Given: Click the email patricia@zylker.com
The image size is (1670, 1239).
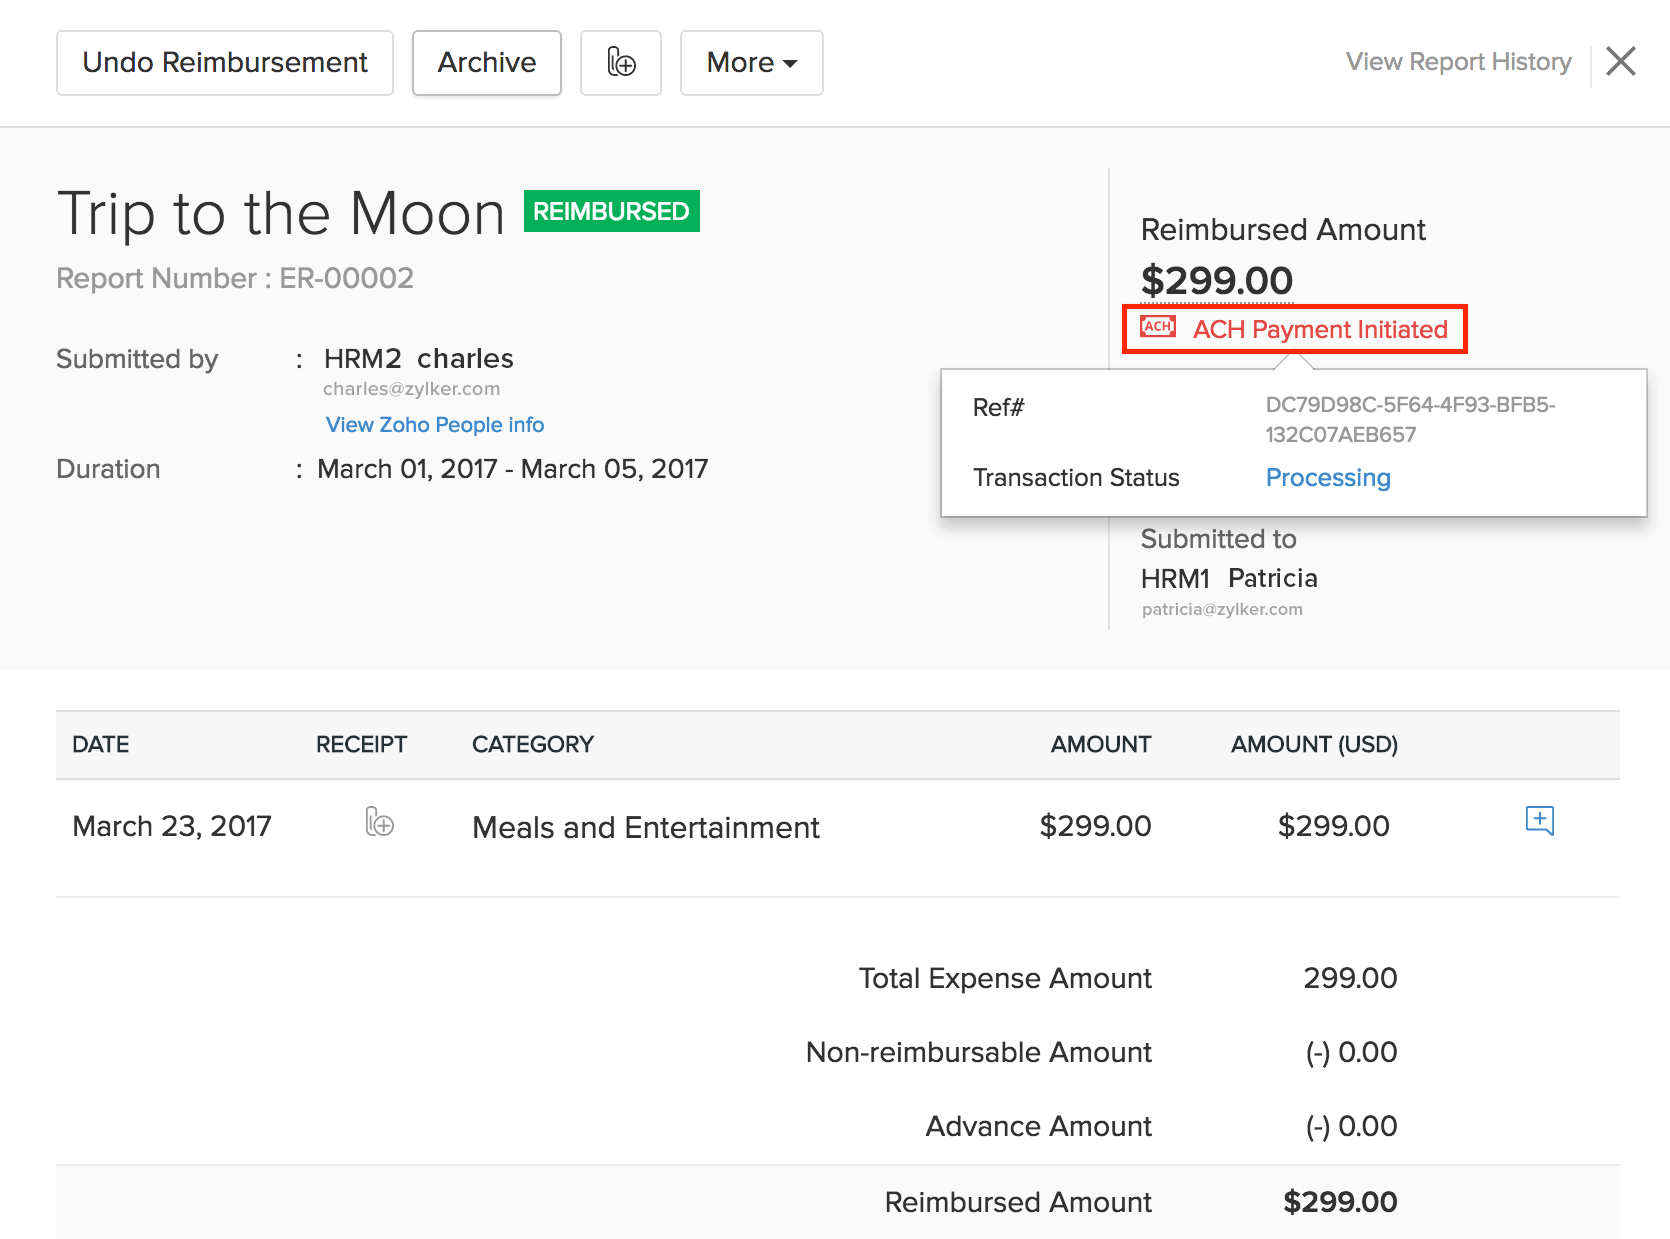Looking at the screenshot, I should click(1222, 609).
